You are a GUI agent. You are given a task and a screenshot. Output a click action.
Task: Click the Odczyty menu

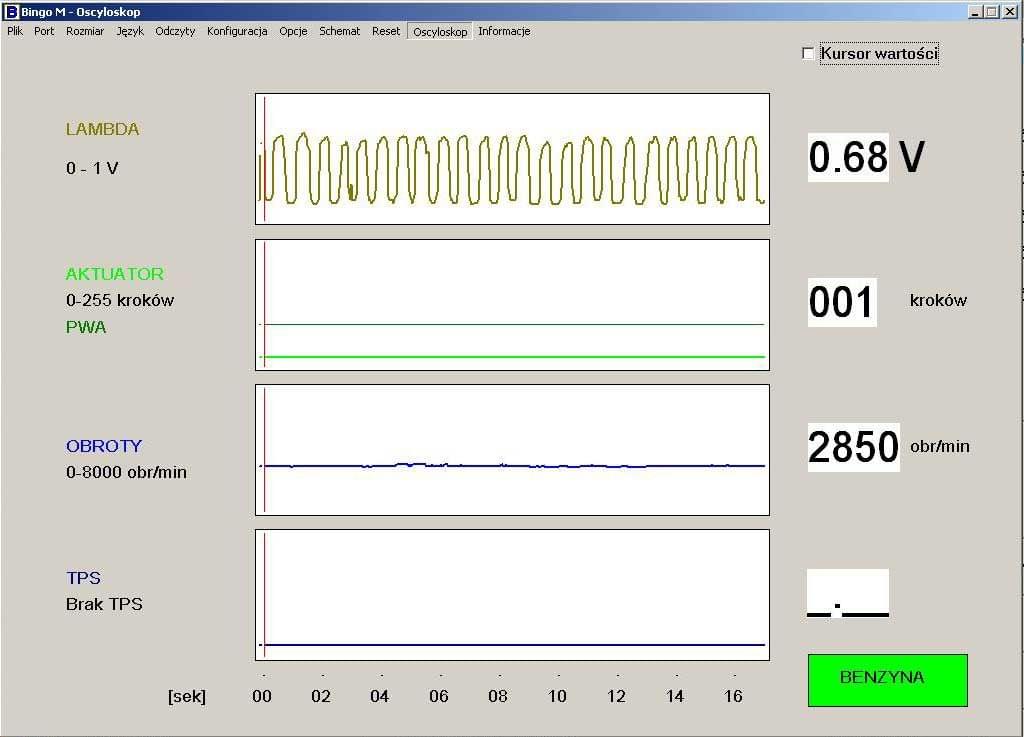coord(175,31)
